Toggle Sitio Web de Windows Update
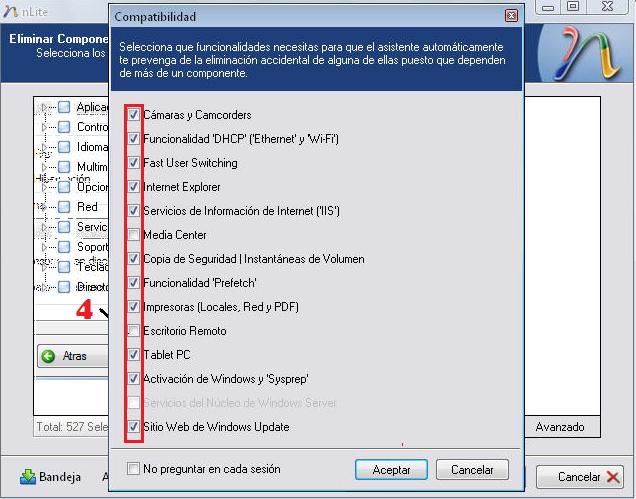Screen dimensions: 636x499 (134, 427)
